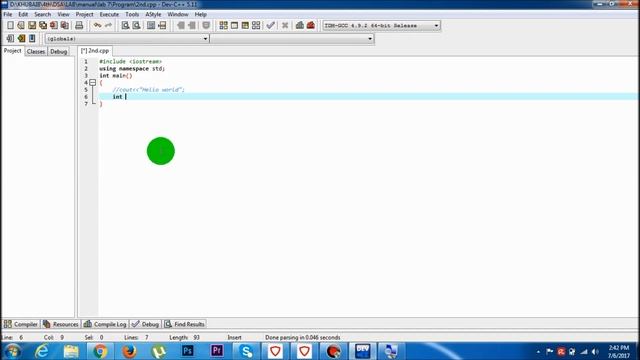This screenshot has width=640, height=360.
Task: Open the Resources bottom panel tab
Action: point(60,324)
